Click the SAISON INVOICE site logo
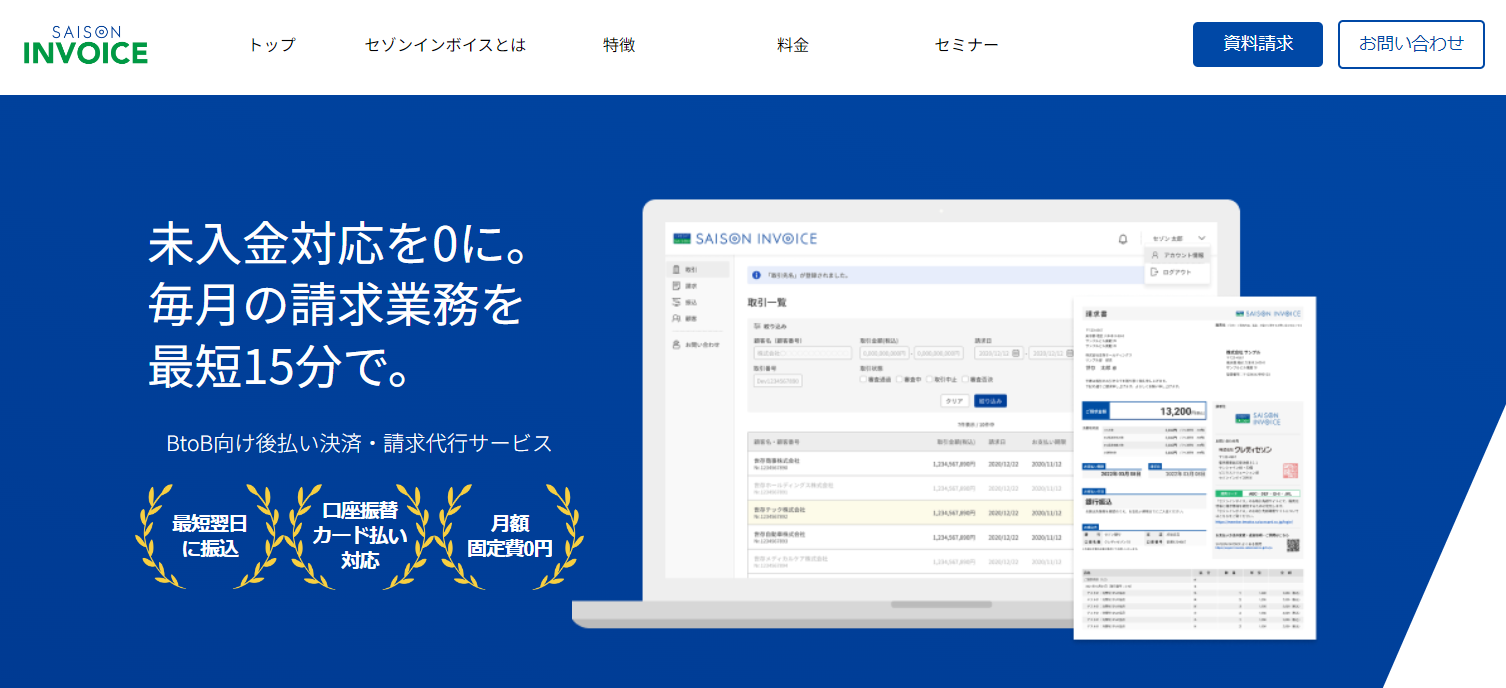The height and width of the screenshot is (688, 1506). pyautogui.click(x=86, y=44)
